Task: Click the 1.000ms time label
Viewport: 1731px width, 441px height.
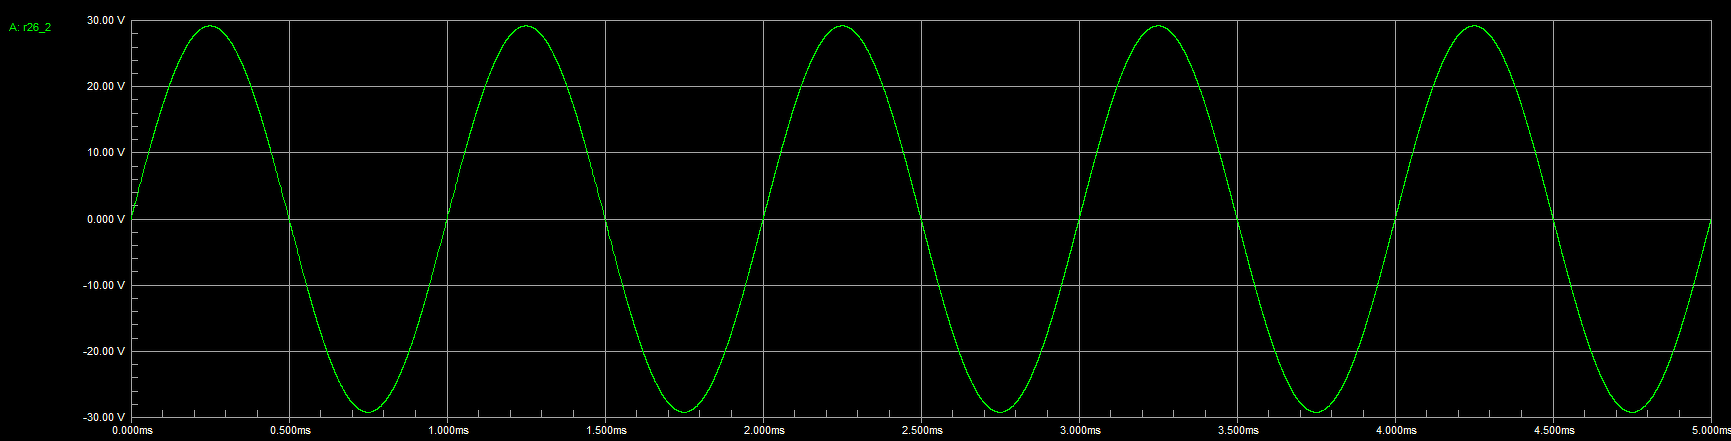Action: click(448, 431)
